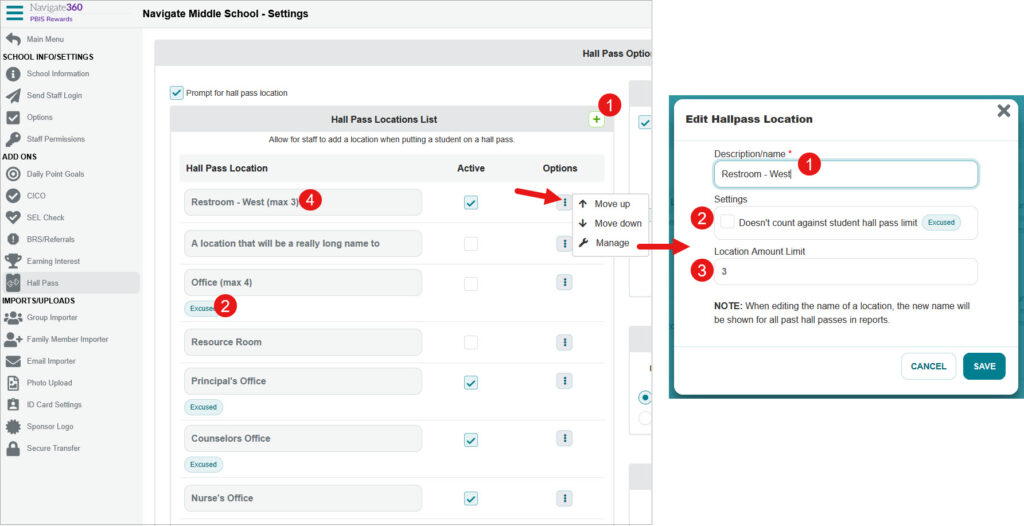
Task: Open ID Card Settings
Action: [x=54, y=405]
